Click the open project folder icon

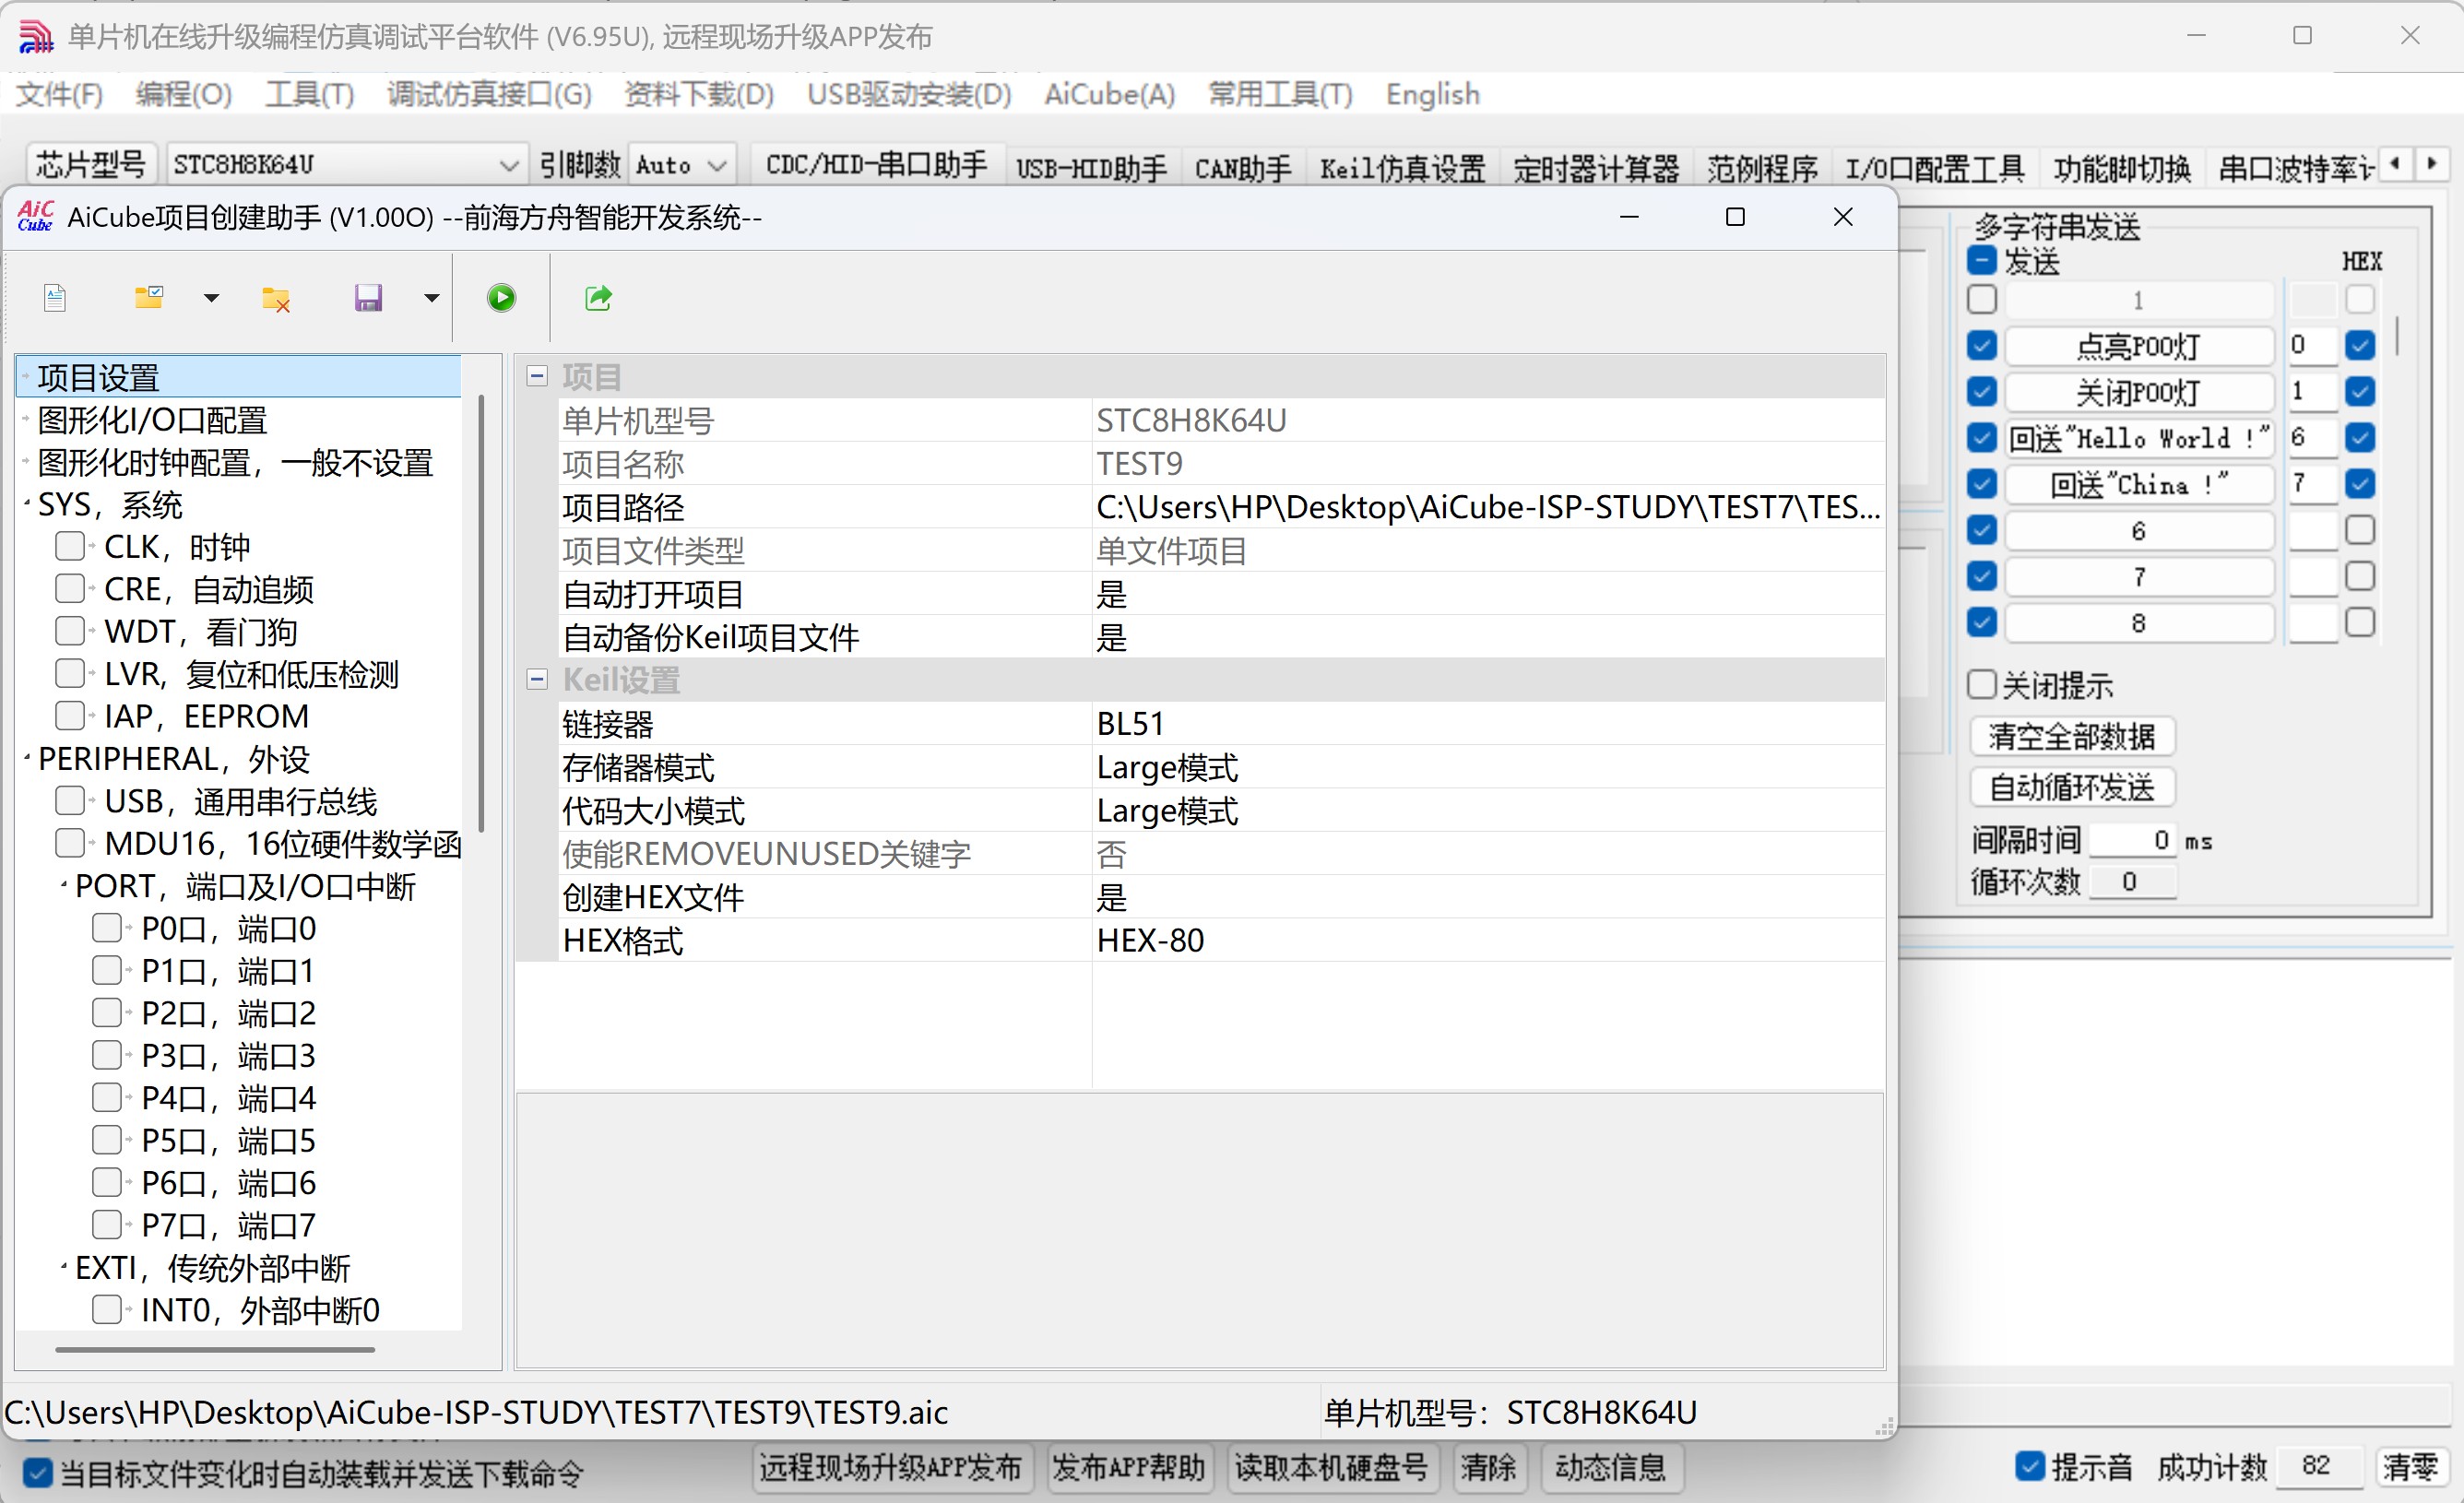pyautogui.click(x=149, y=297)
